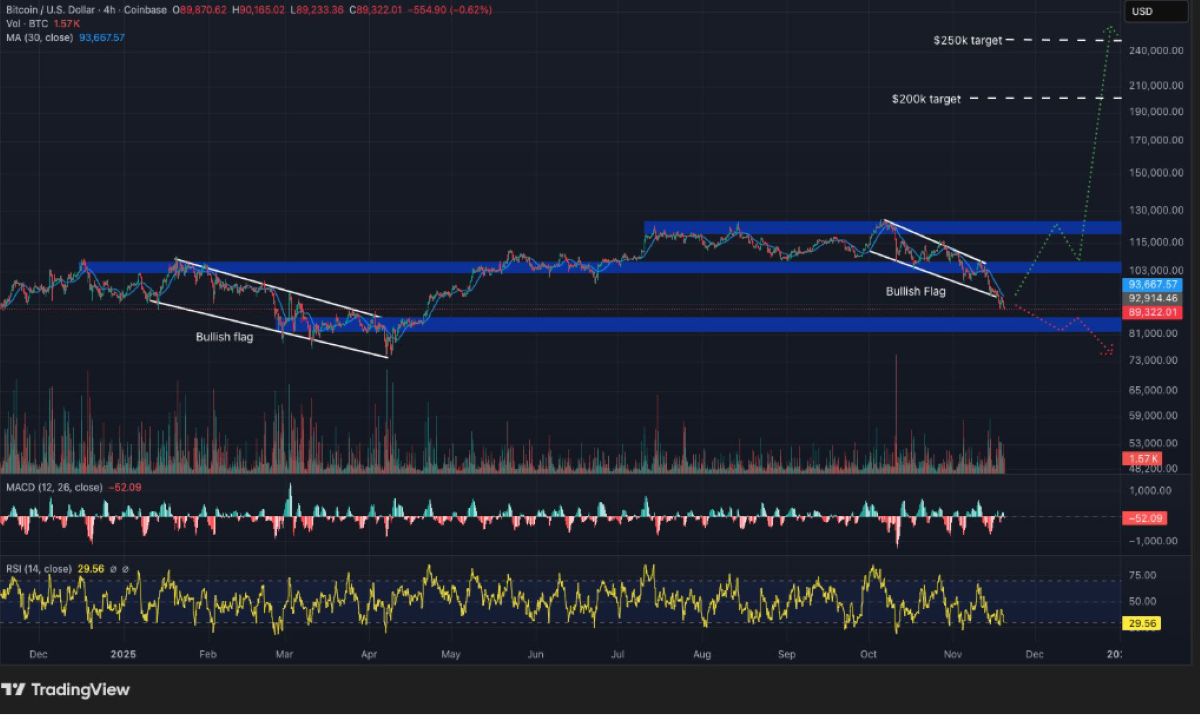Viewport: 1200px width, 719px height.
Task: Click the Jul label on the time axis
Action: (617, 654)
